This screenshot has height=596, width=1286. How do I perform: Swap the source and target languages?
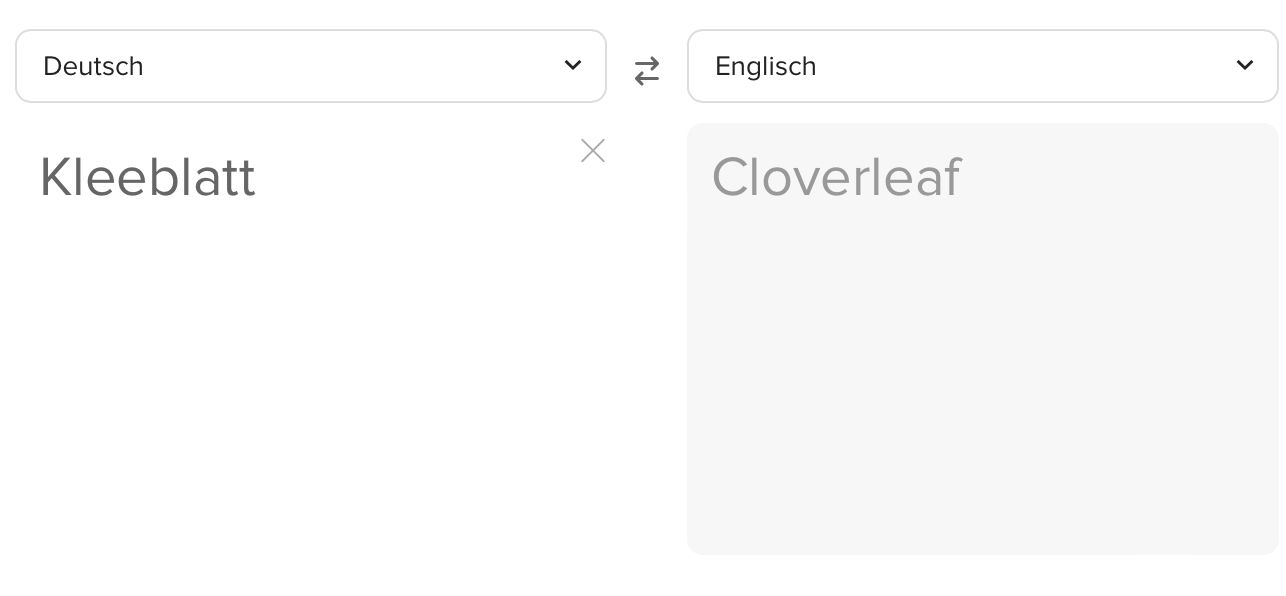click(647, 71)
